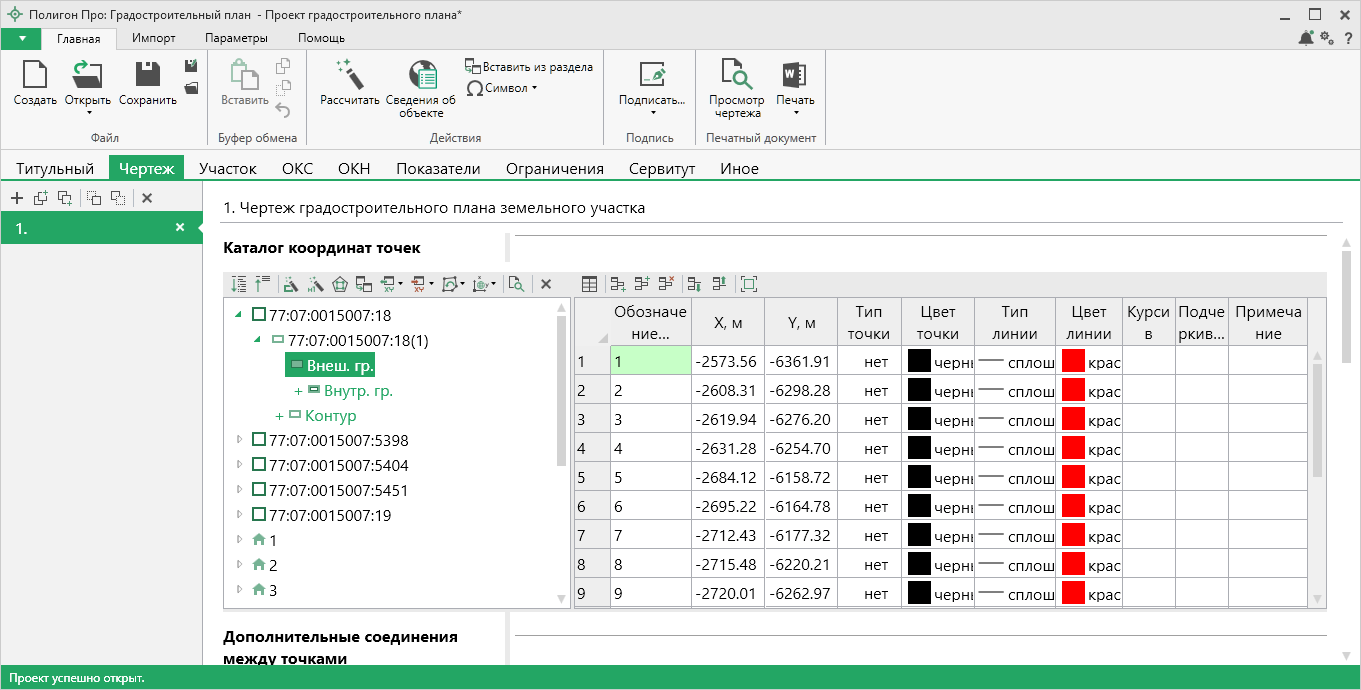Viewport: 1361px width, 690px height.
Task: Toggle the checkbox for 77:07:0015007:19
Action: (259, 515)
